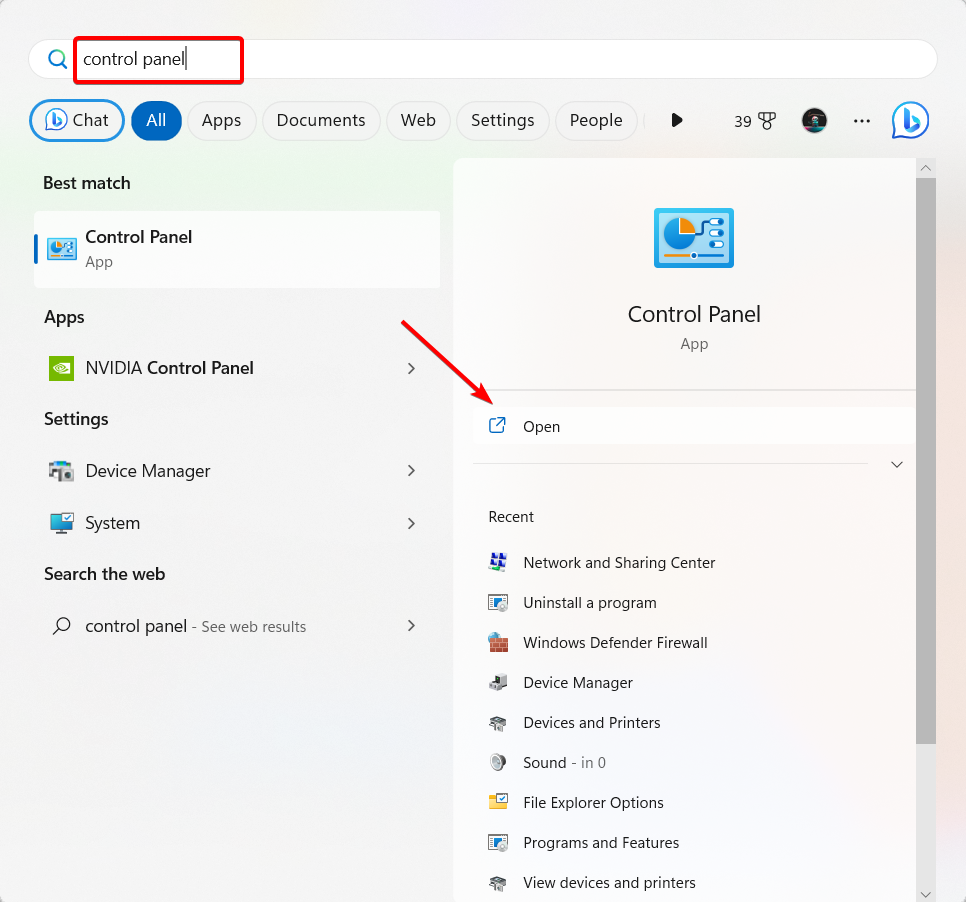
Task: Expand more actions with down chevron
Action: click(896, 465)
